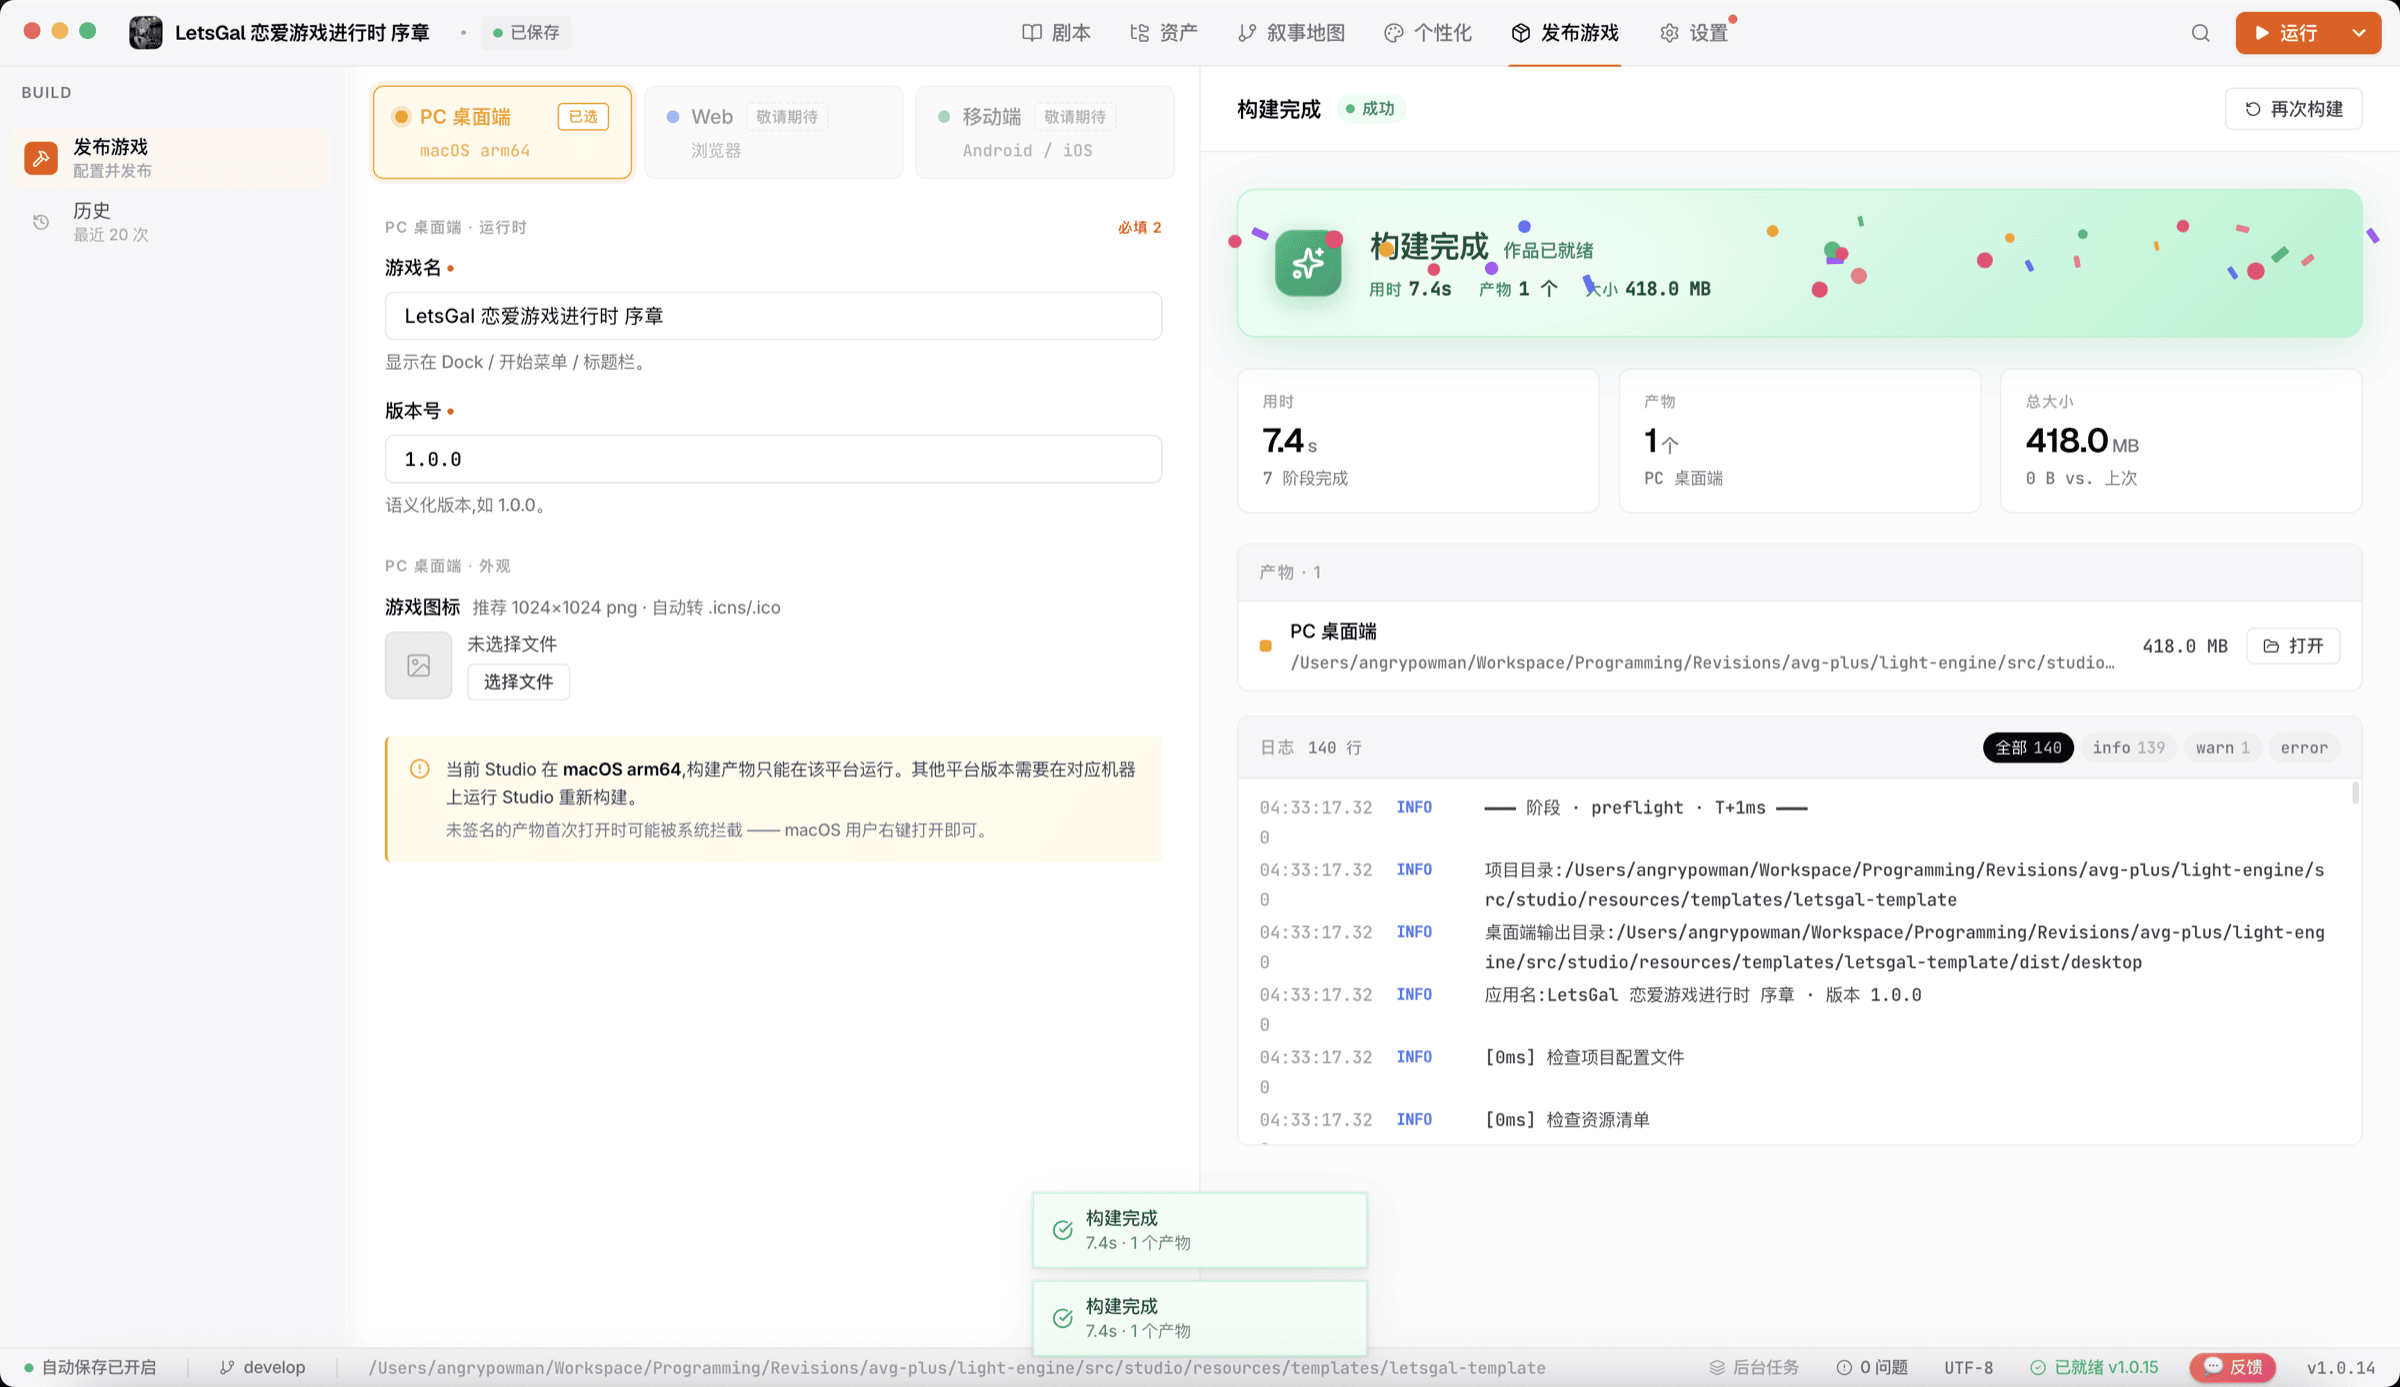Filter logs by info 139
The height and width of the screenshot is (1387, 2400).
pos(2128,748)
